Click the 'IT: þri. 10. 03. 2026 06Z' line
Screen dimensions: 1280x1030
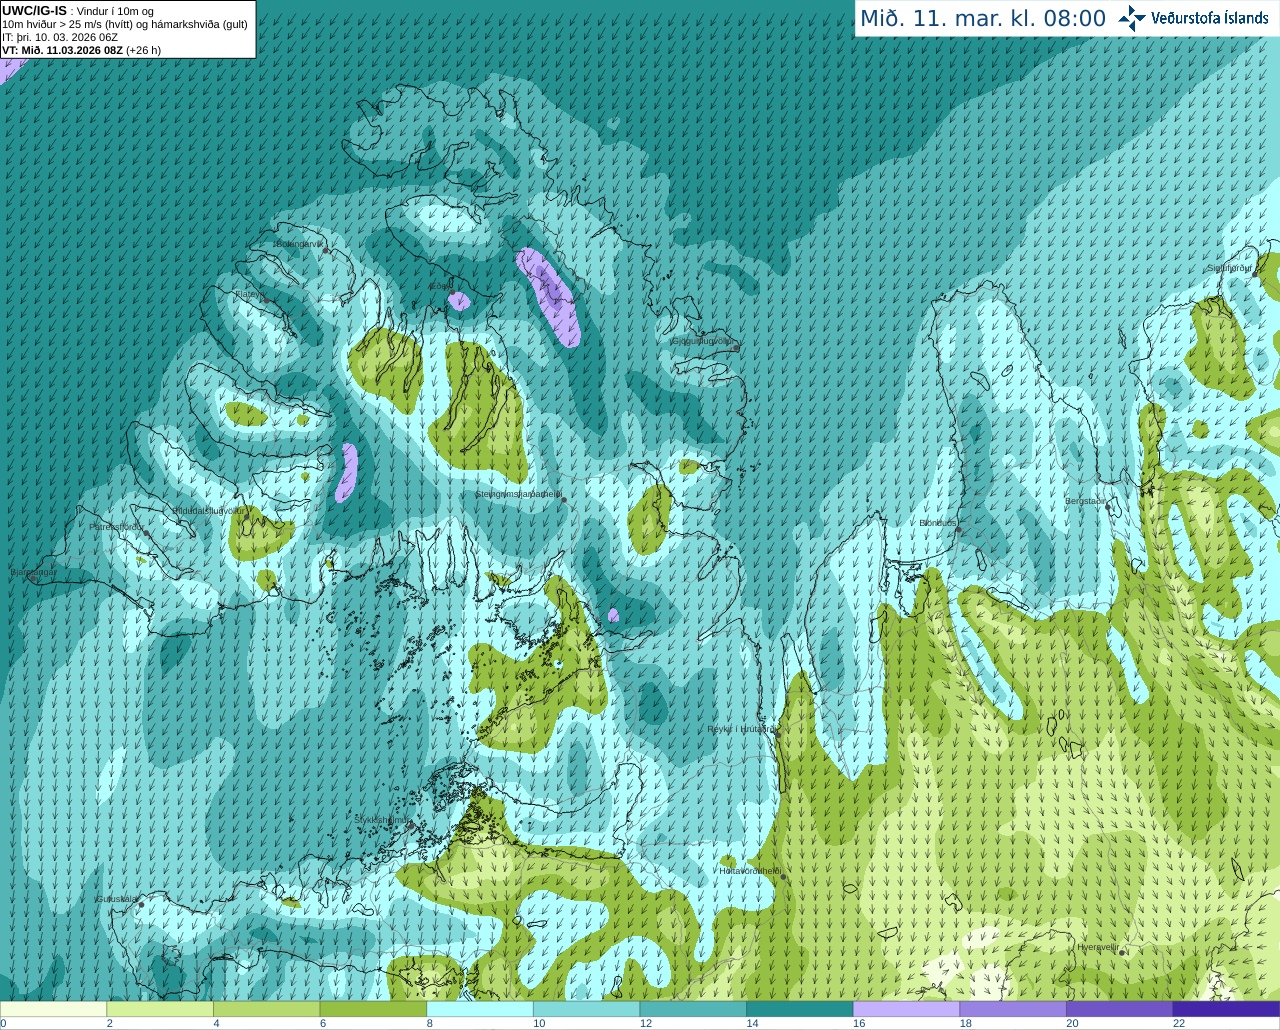(60, 37)
